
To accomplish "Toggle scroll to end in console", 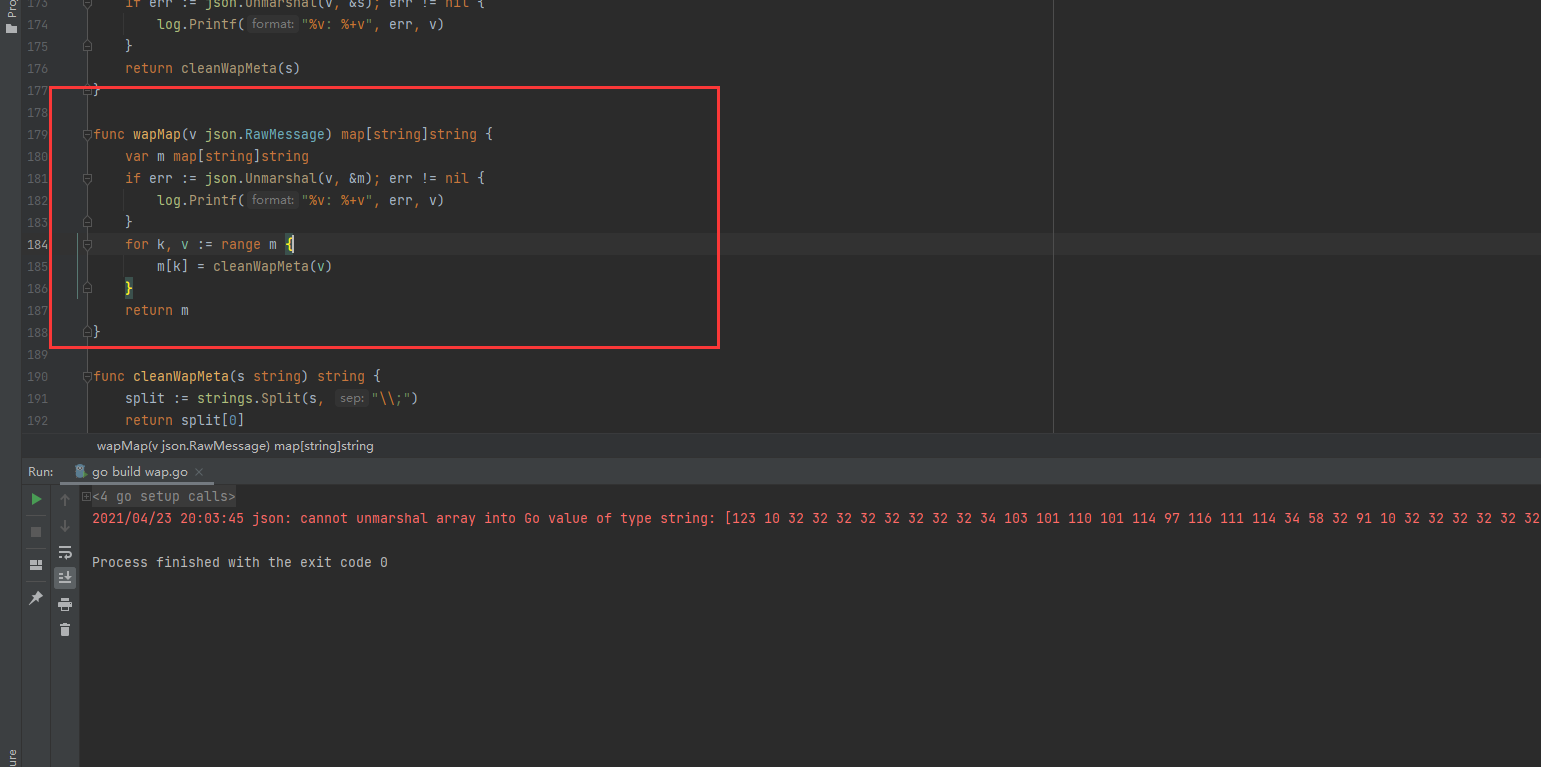I will tap(65, 577).
